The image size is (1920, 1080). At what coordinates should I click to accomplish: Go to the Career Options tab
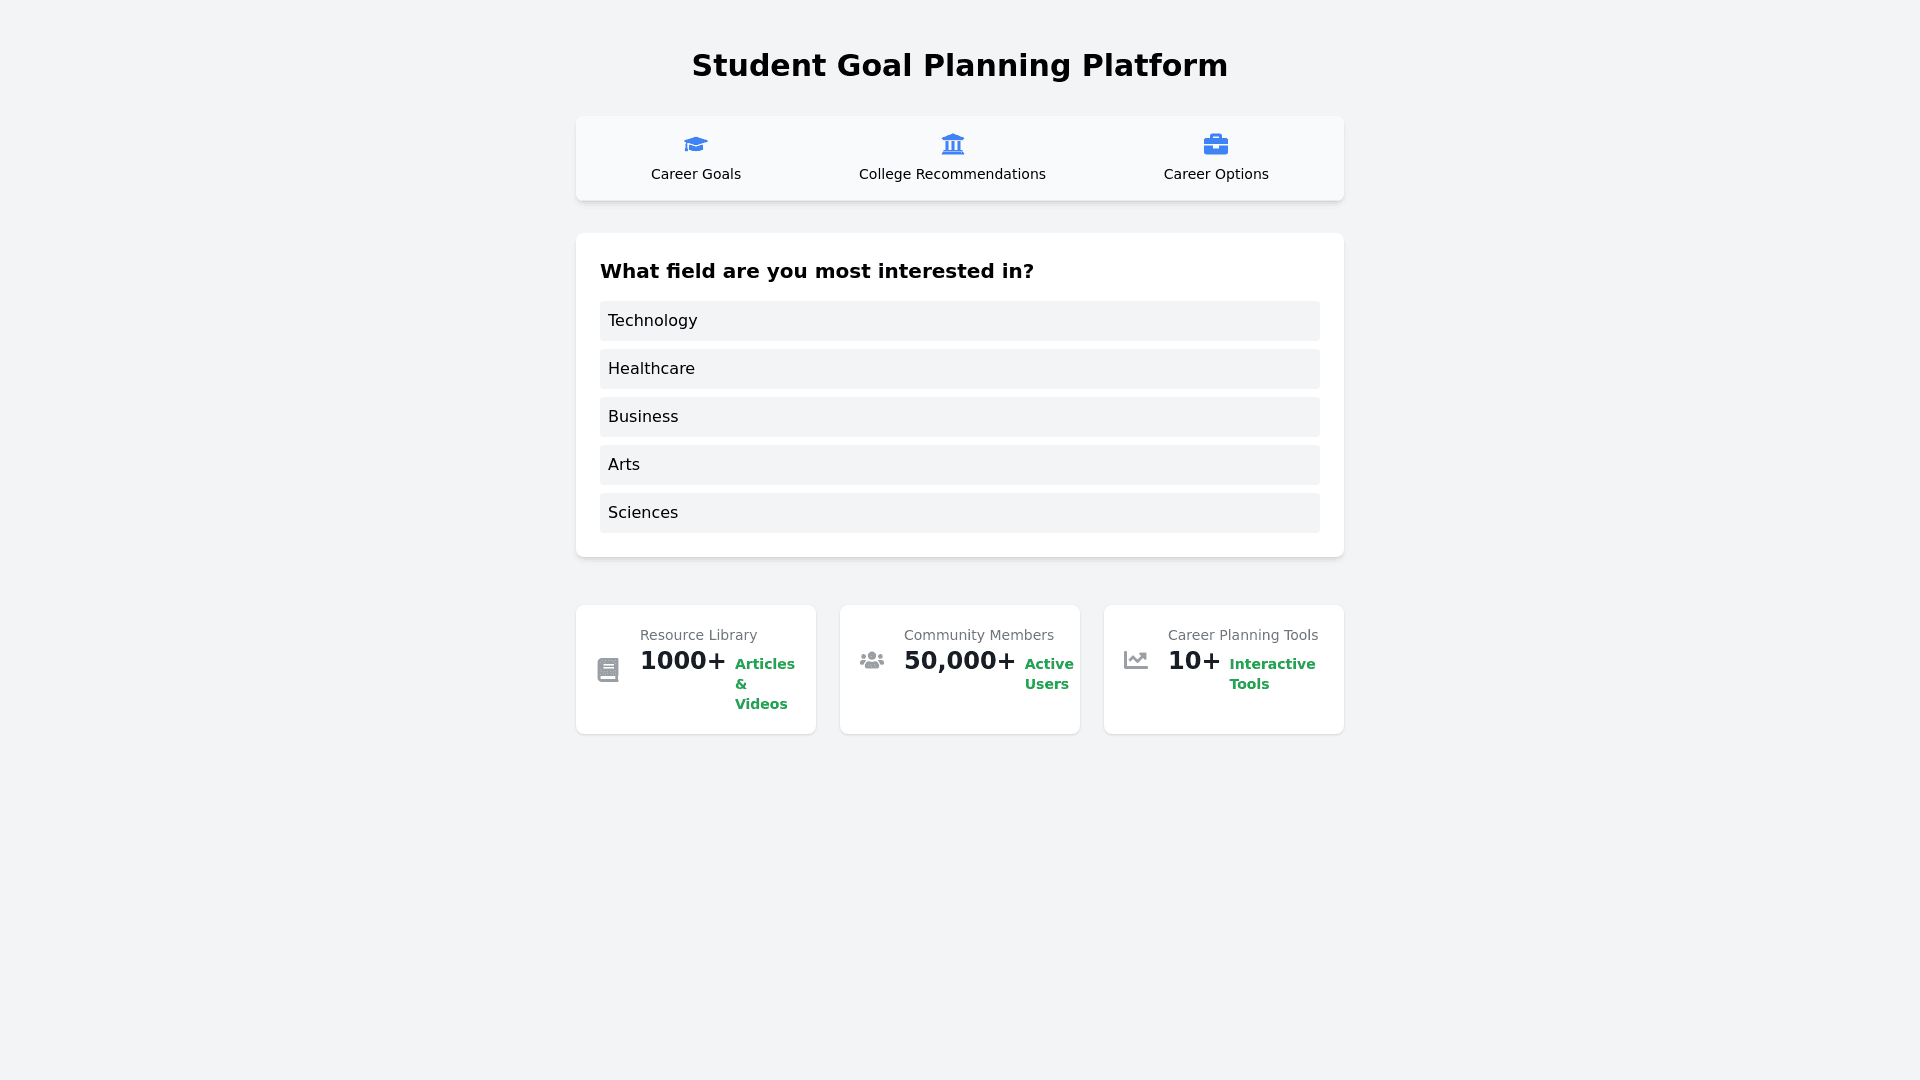point(1216,174)
